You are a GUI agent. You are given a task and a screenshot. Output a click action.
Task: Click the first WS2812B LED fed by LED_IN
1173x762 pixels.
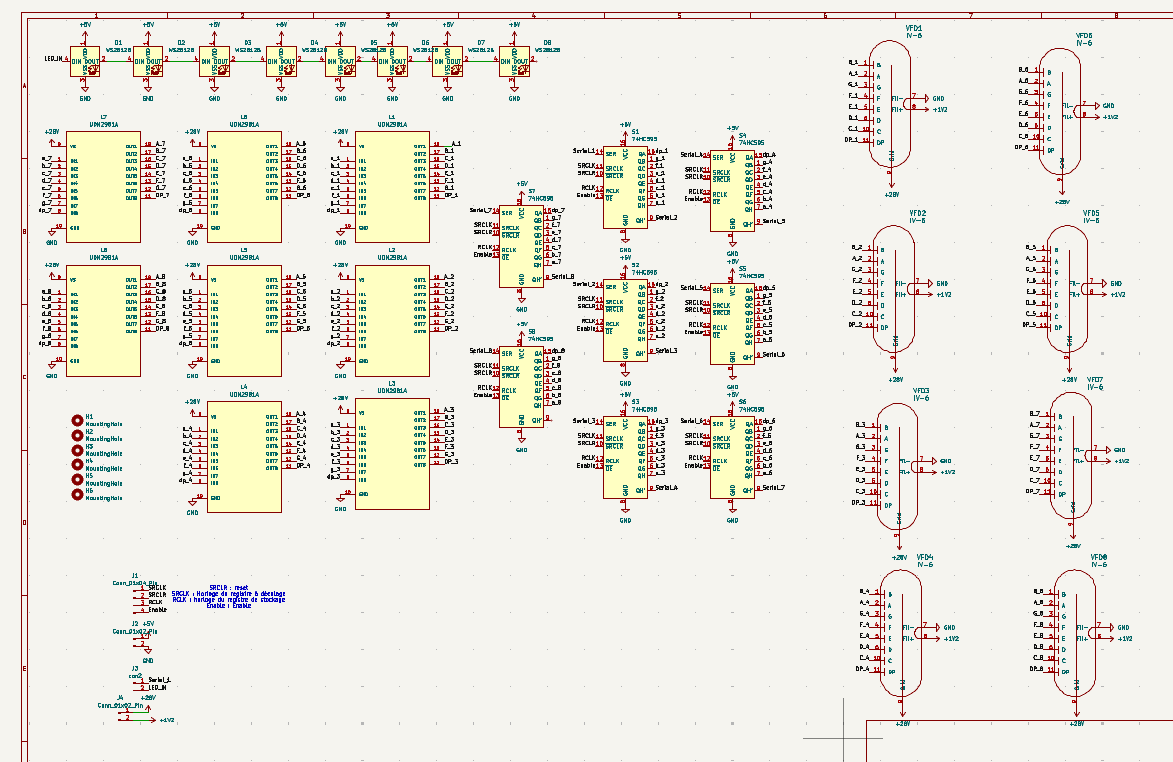tap(85, 61)
